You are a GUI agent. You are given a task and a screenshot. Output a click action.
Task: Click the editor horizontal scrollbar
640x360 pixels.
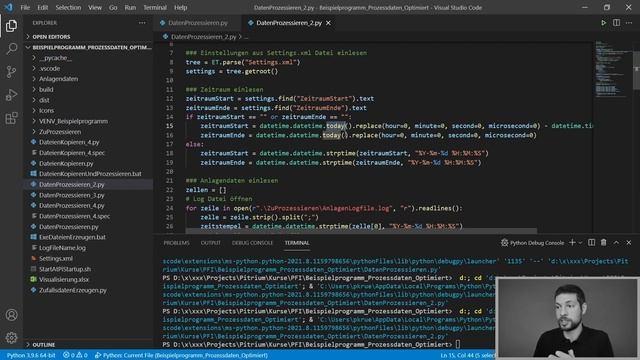pyautogui.click(x=361, y=231)
